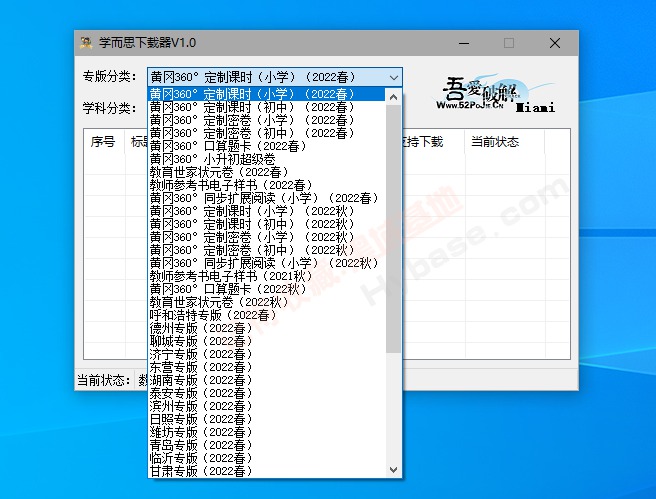
Task: Choose 黄冈360° 定制密卷（小学）（2022秋）
Action: click(x=266, y=237)
